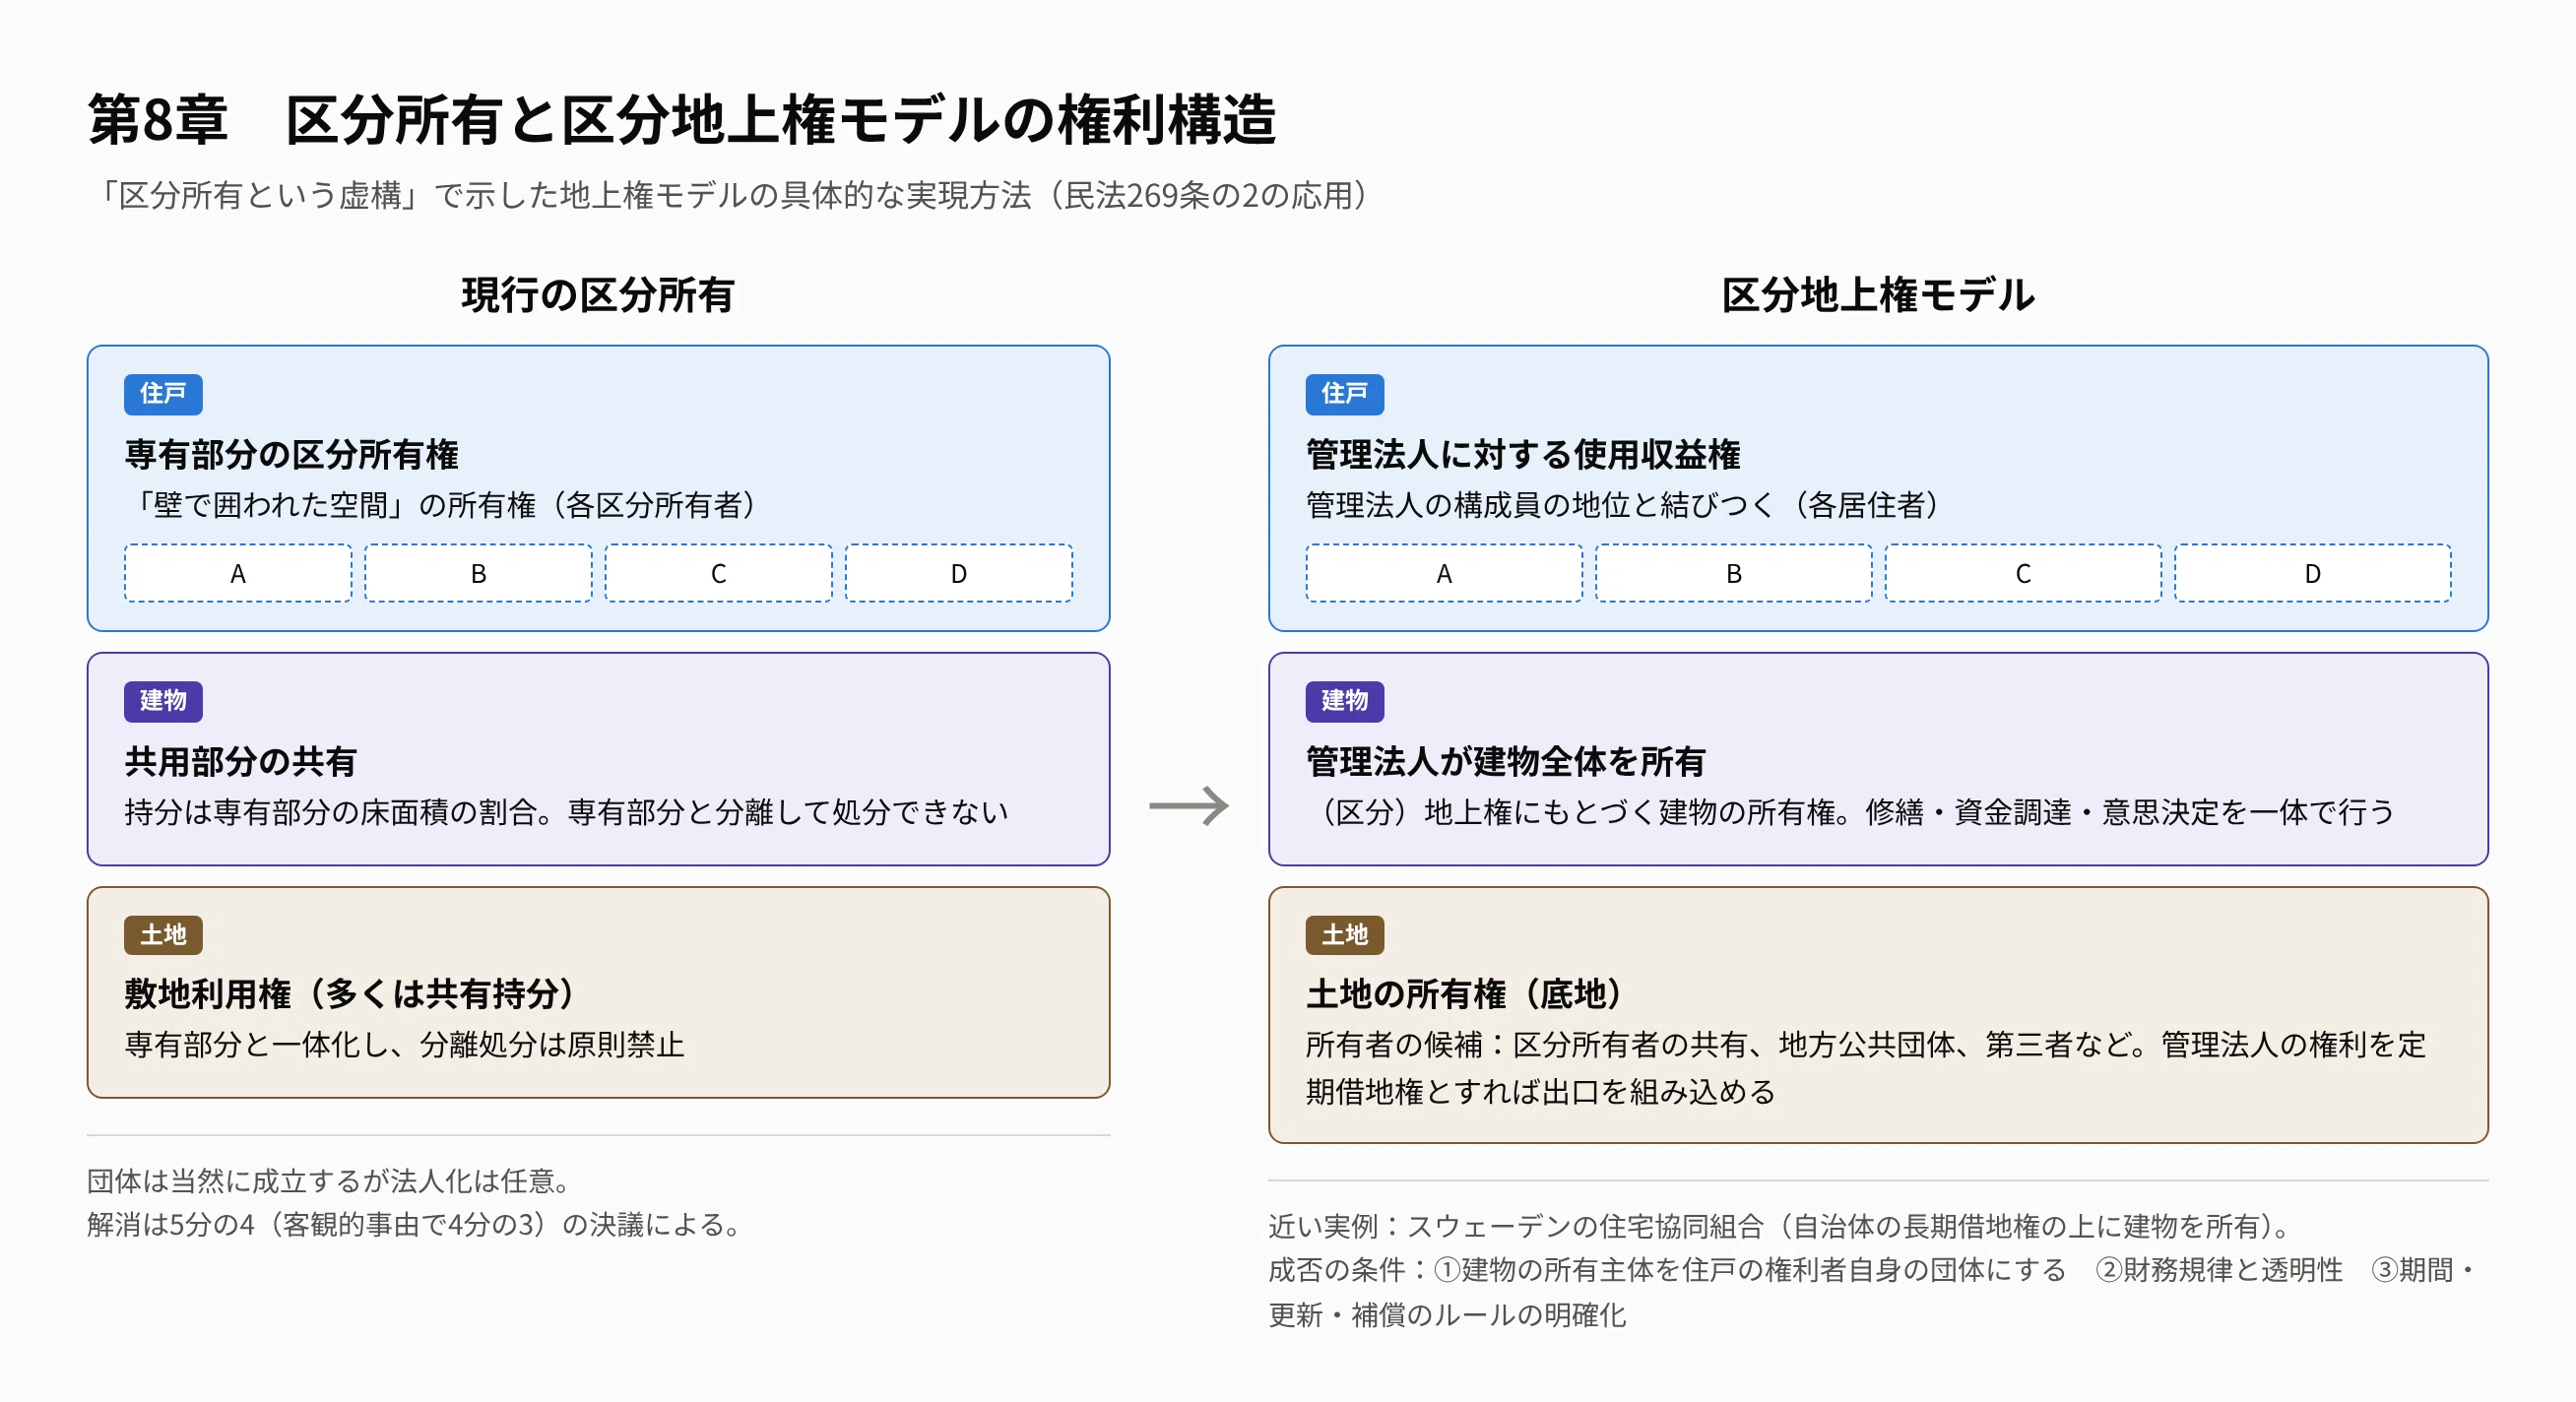Select unit box A under 専有部分の区分所有権
Image resolution: width=2576 pixels, height=1402 pixels.
pos(238,573)
